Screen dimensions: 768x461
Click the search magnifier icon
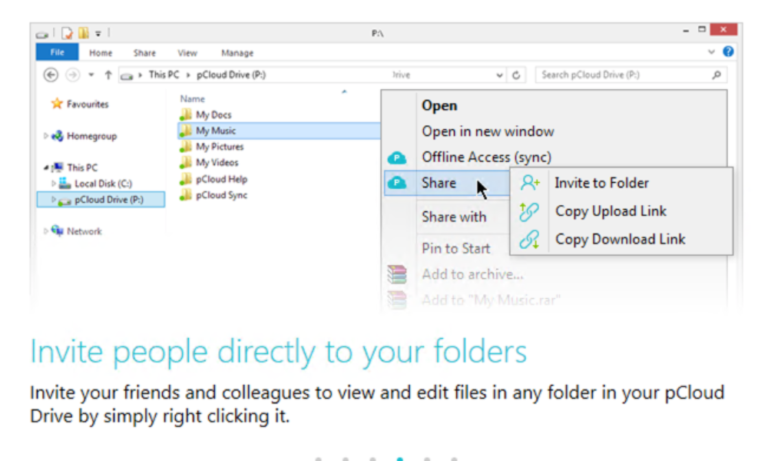point(717,75)
